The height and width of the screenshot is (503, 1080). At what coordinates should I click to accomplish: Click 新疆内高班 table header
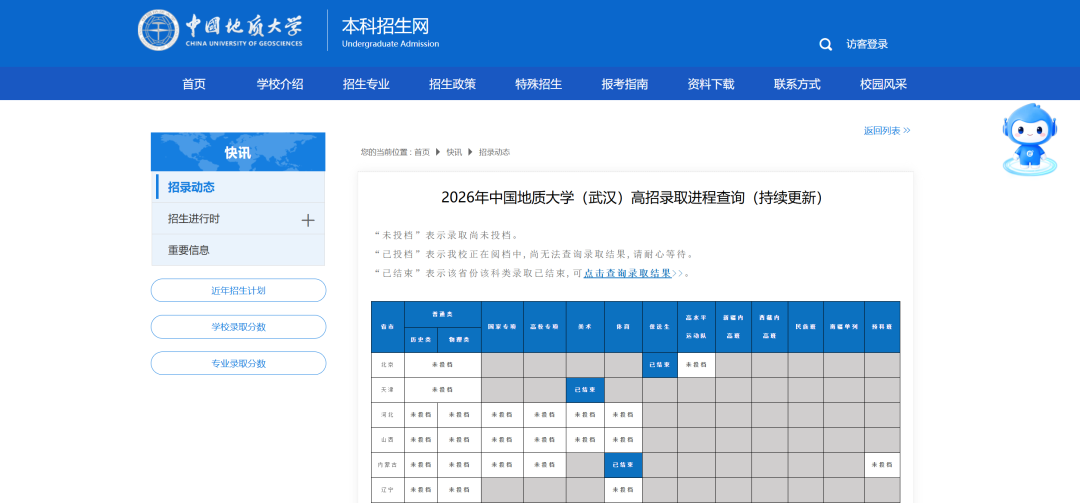point(733,327)
